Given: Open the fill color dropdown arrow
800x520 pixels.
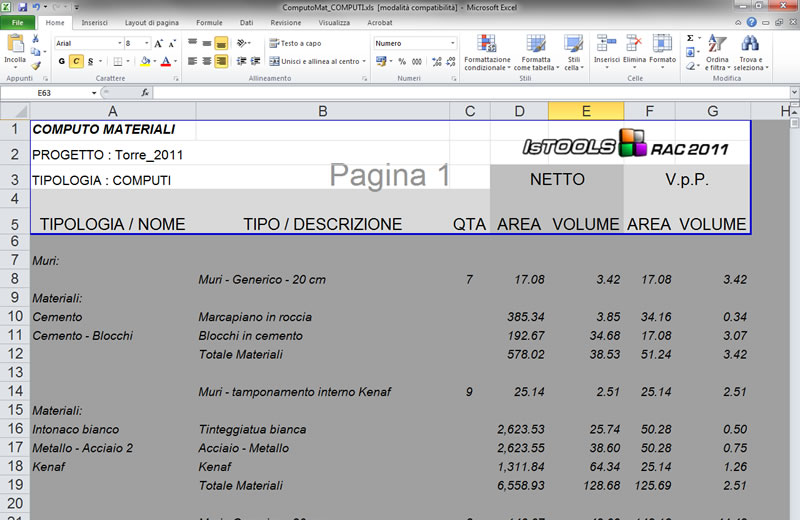Looking at the screenshot, I should pyautogui.click(x=155, y=61).
